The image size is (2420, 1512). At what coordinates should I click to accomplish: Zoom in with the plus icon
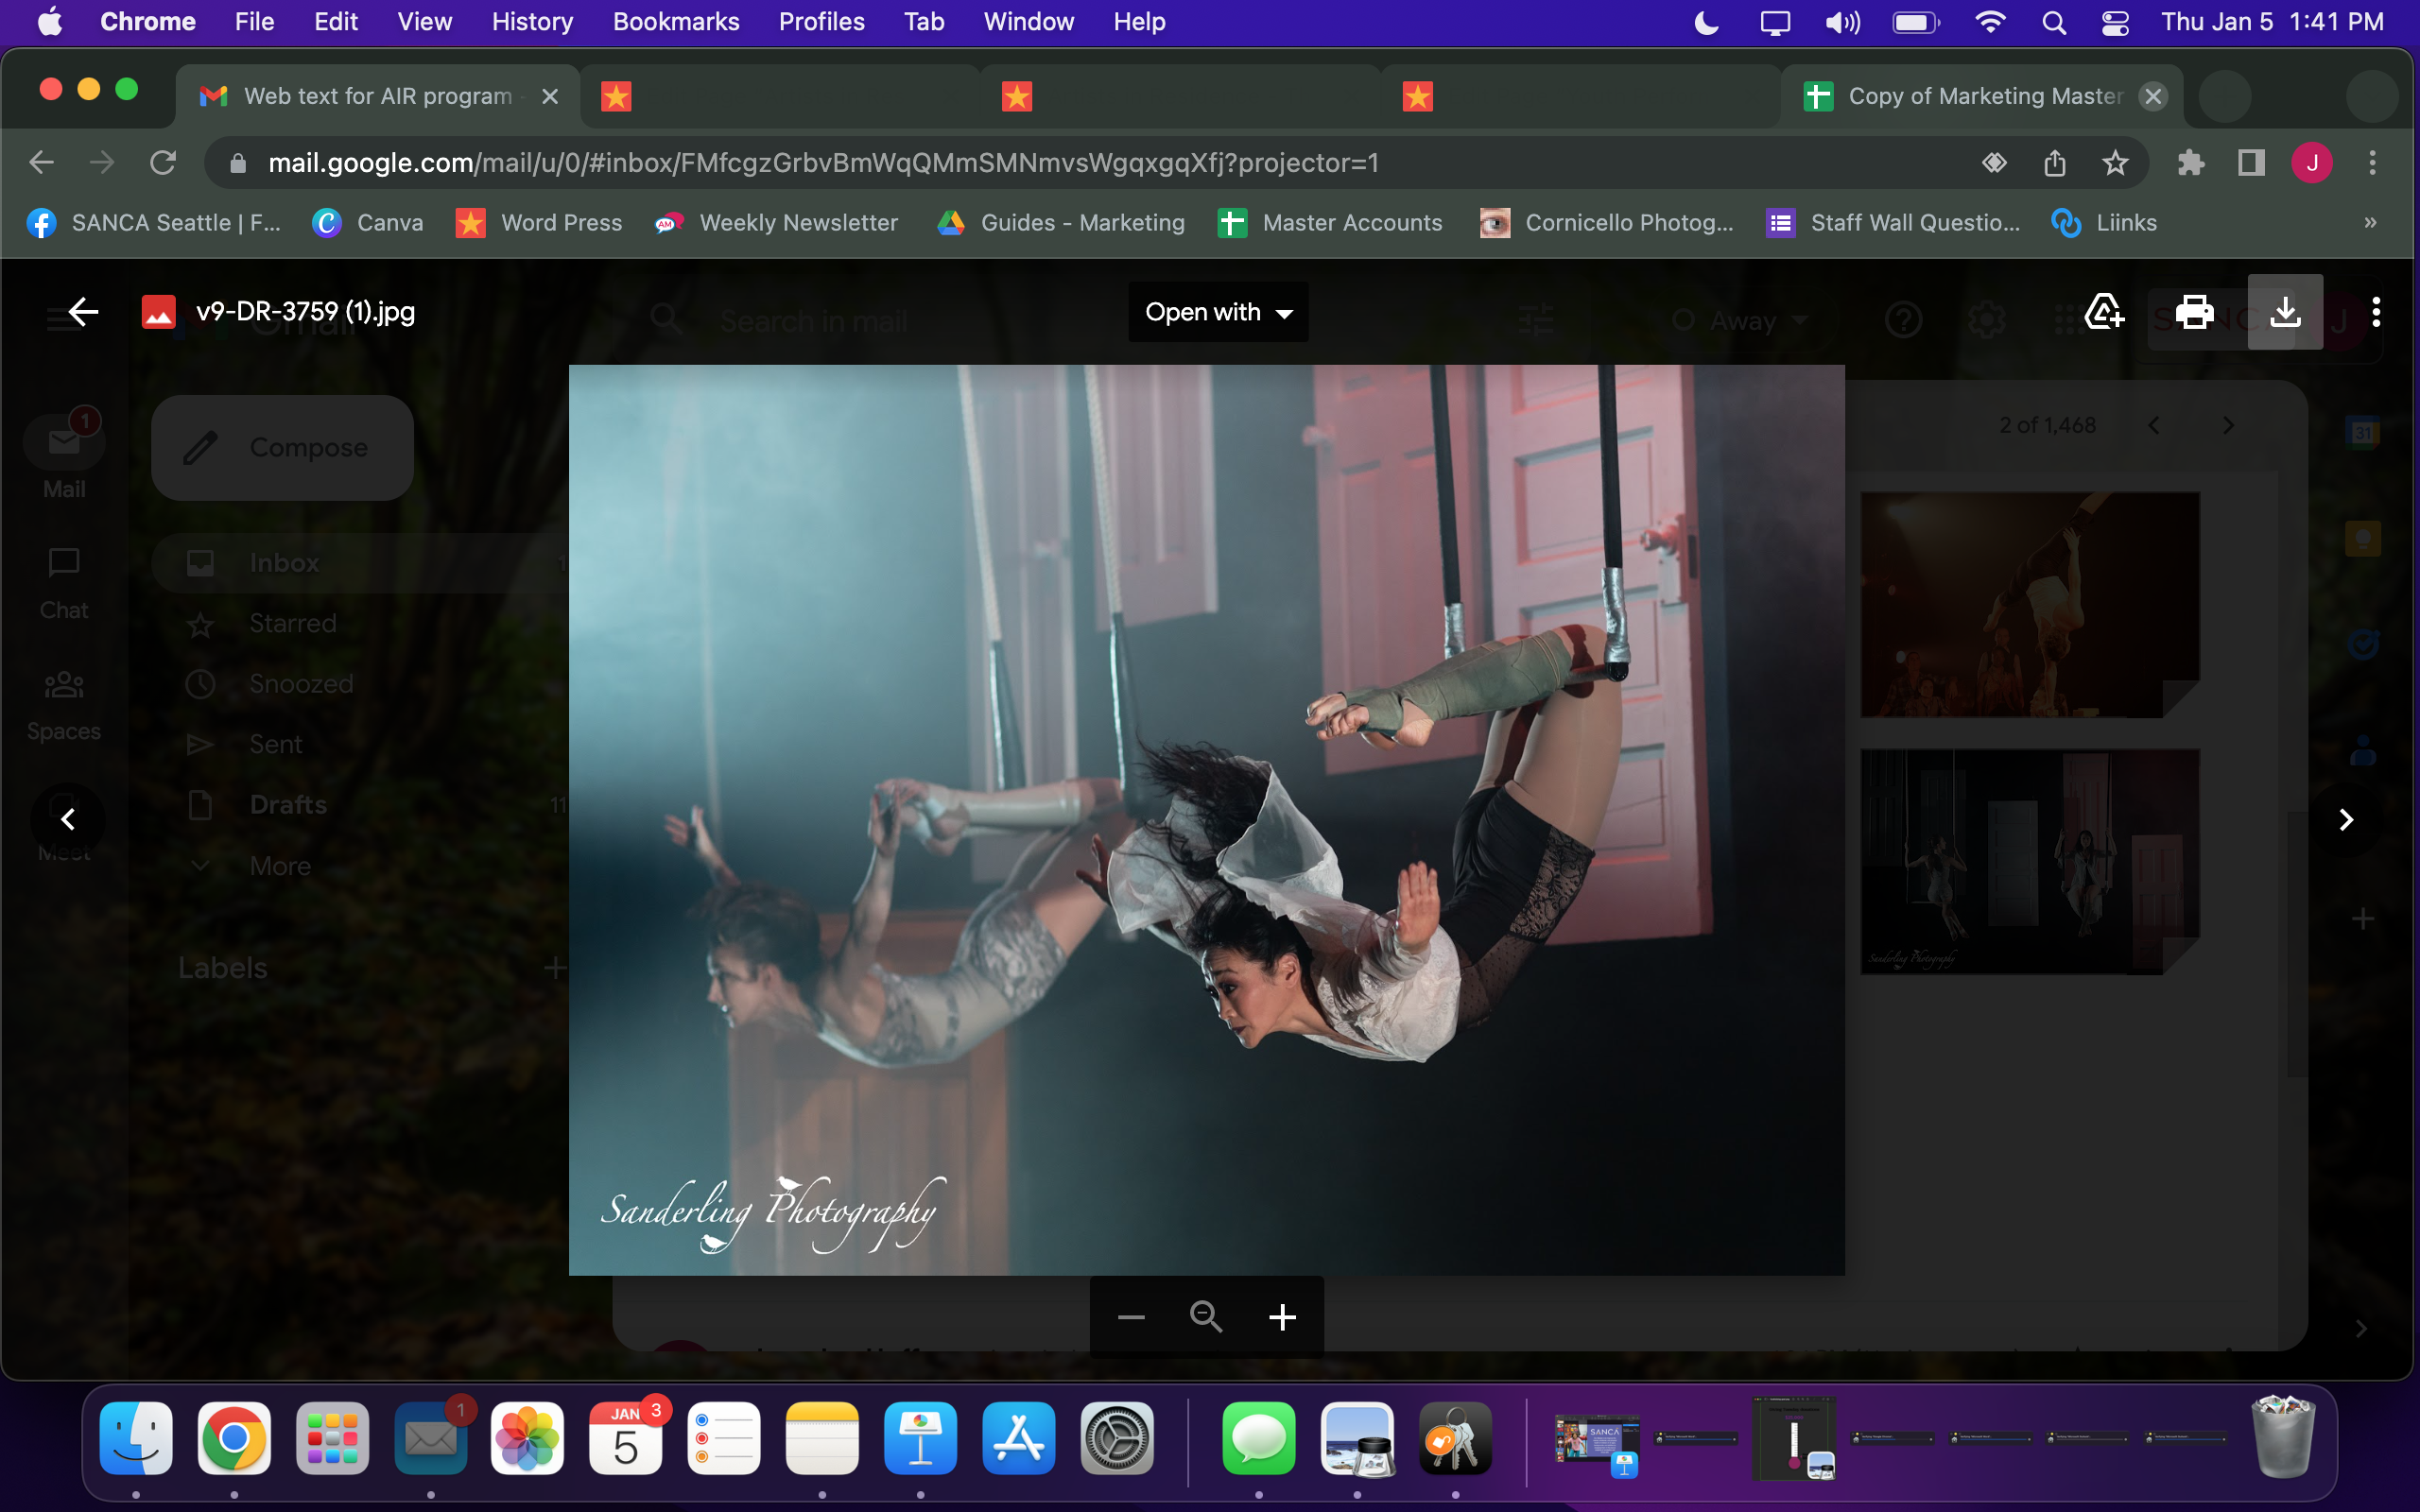[x=1282, y=1317]
